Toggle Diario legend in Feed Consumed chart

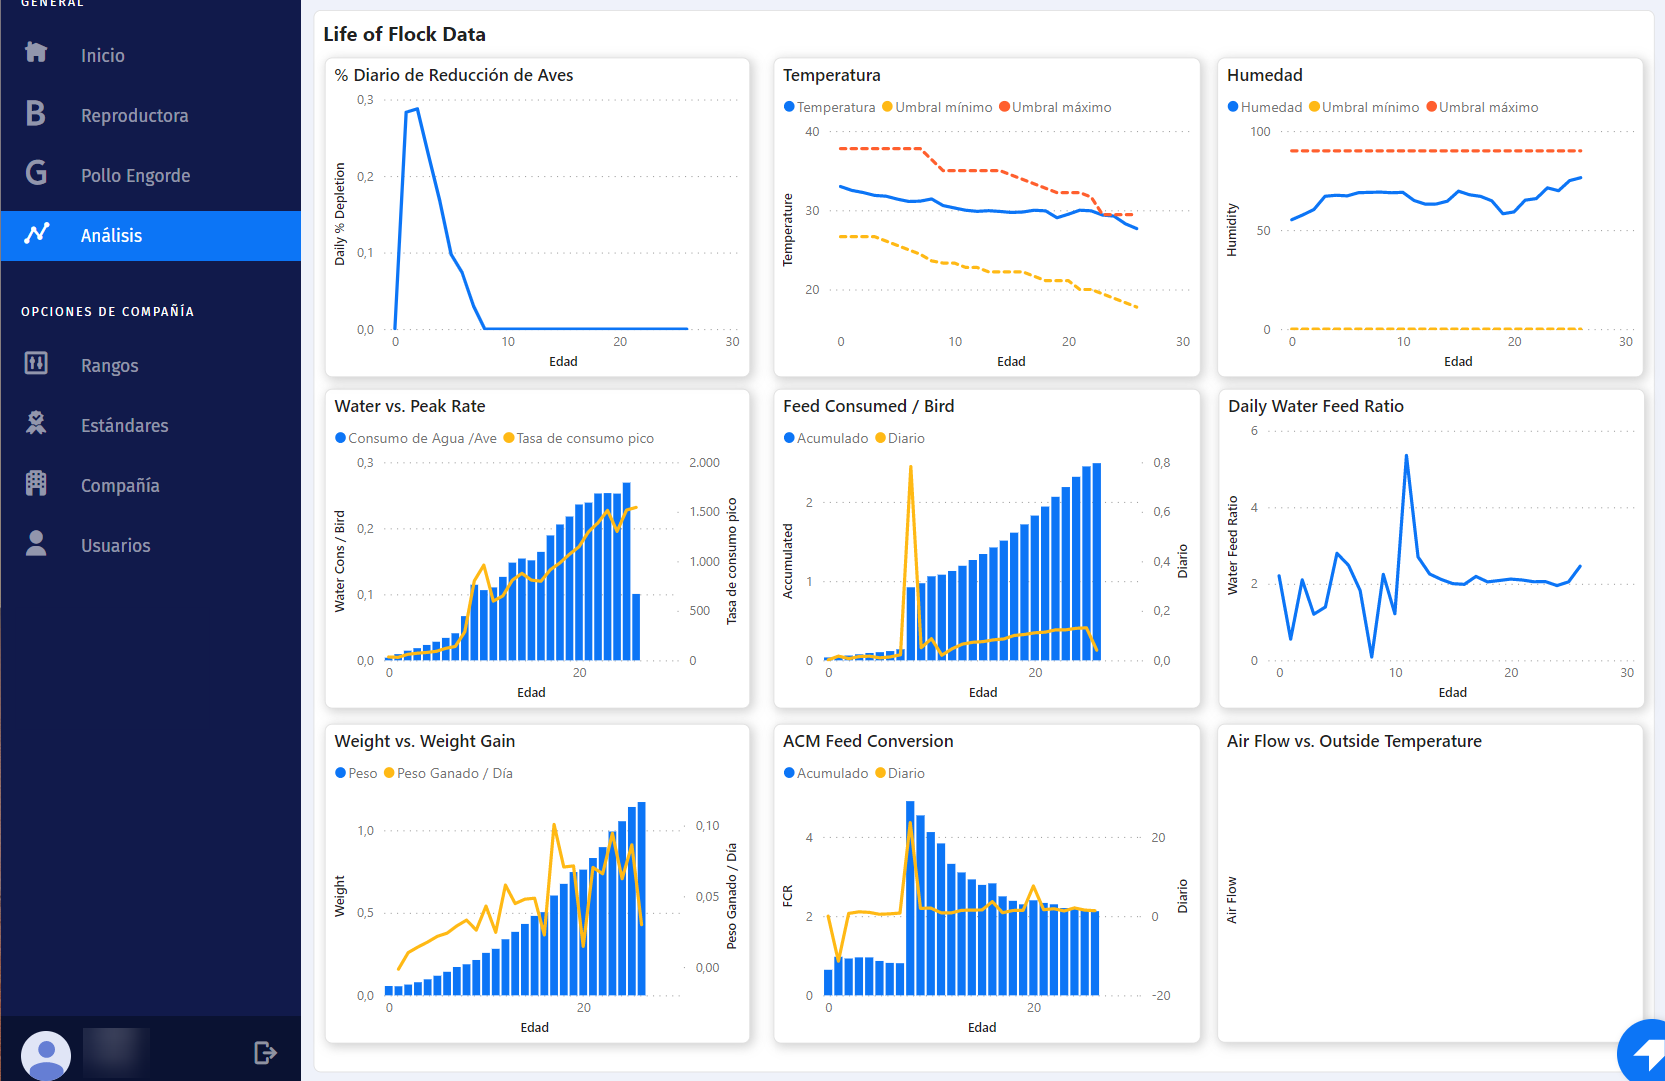[900, 438]
